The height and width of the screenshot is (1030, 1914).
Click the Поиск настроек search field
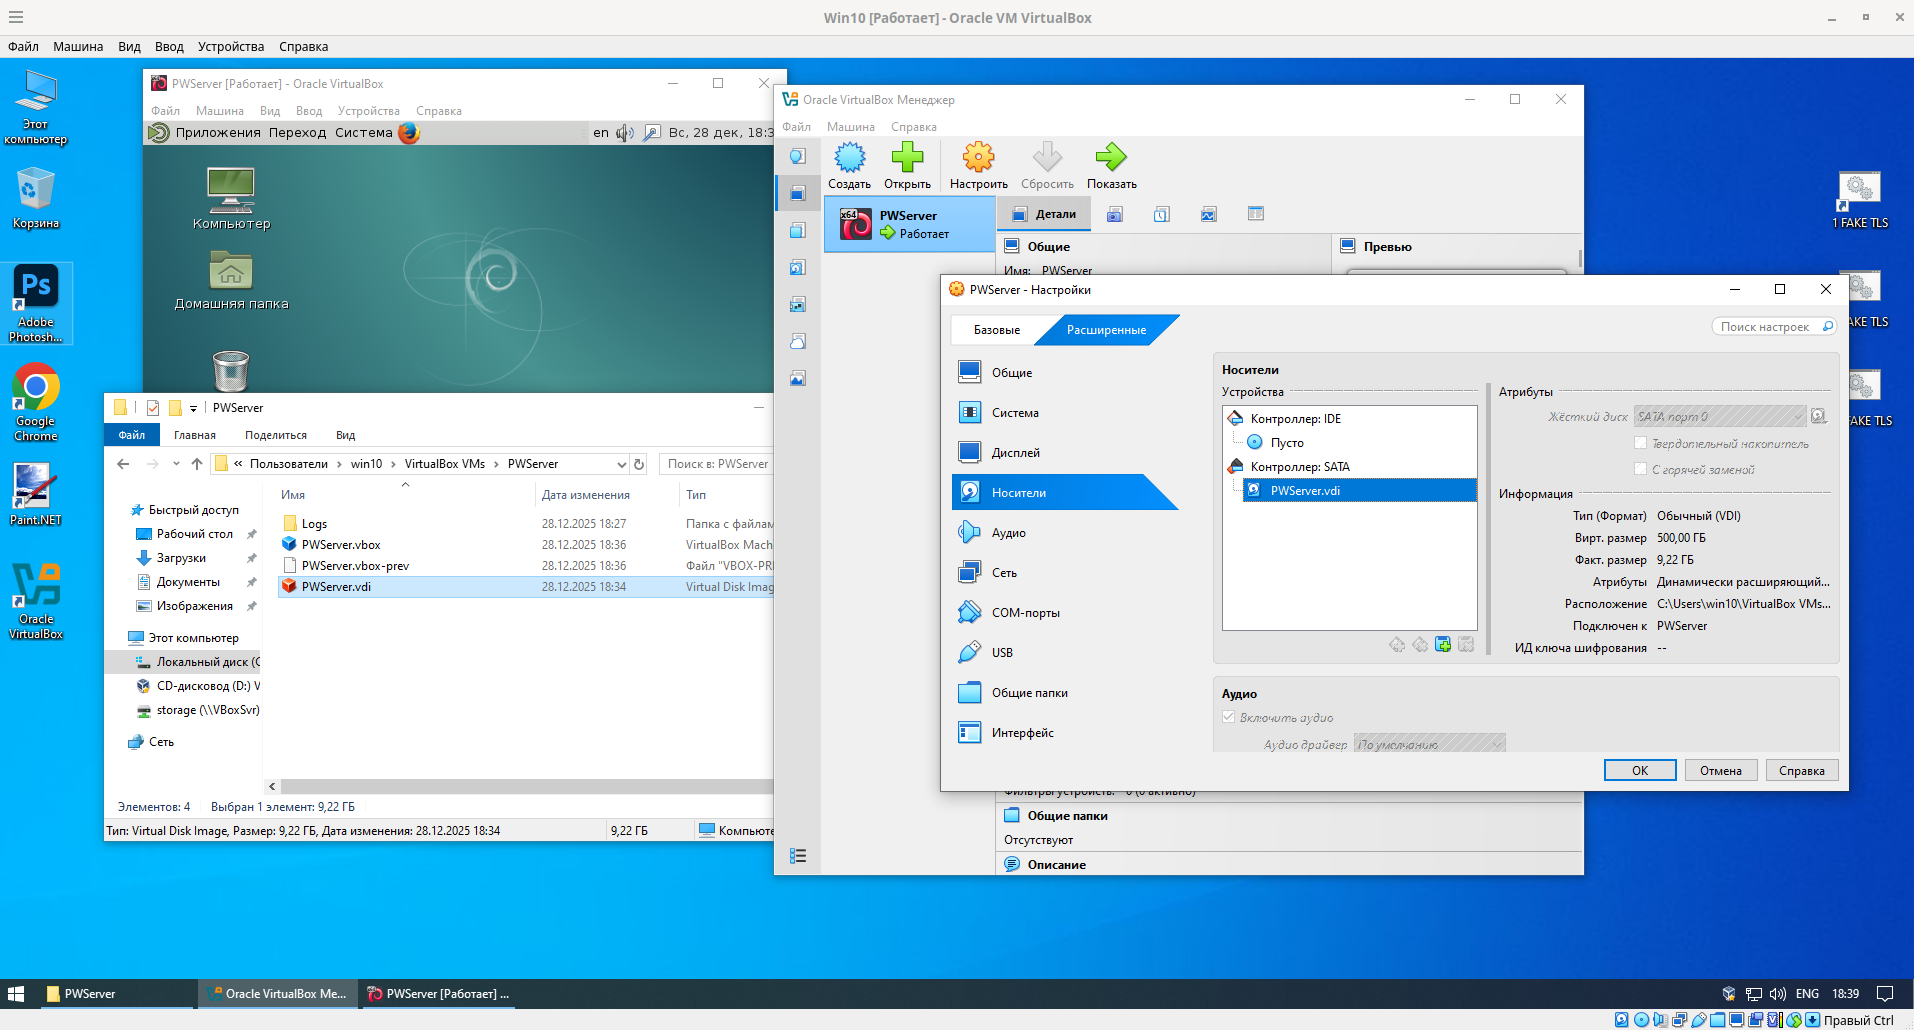point(1765,327)
